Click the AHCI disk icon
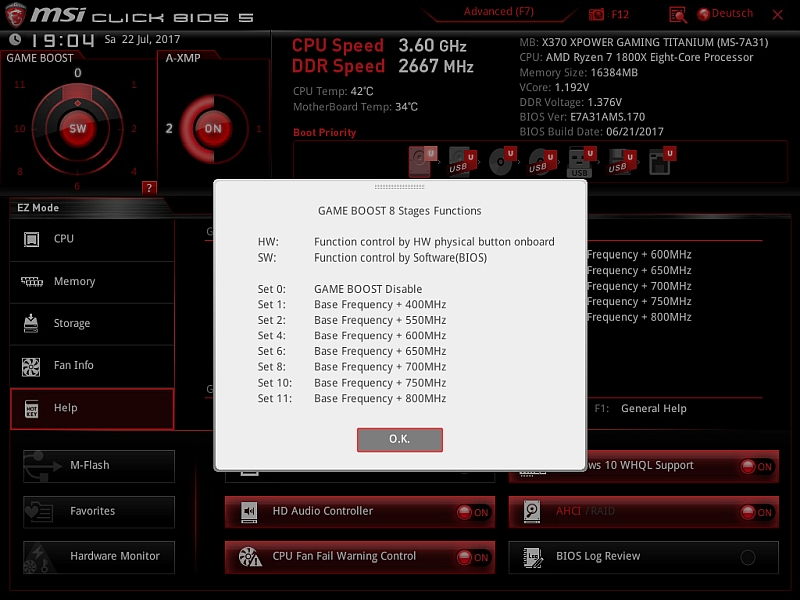The width and height of the screenshot is (800, 600). [532, 512]
